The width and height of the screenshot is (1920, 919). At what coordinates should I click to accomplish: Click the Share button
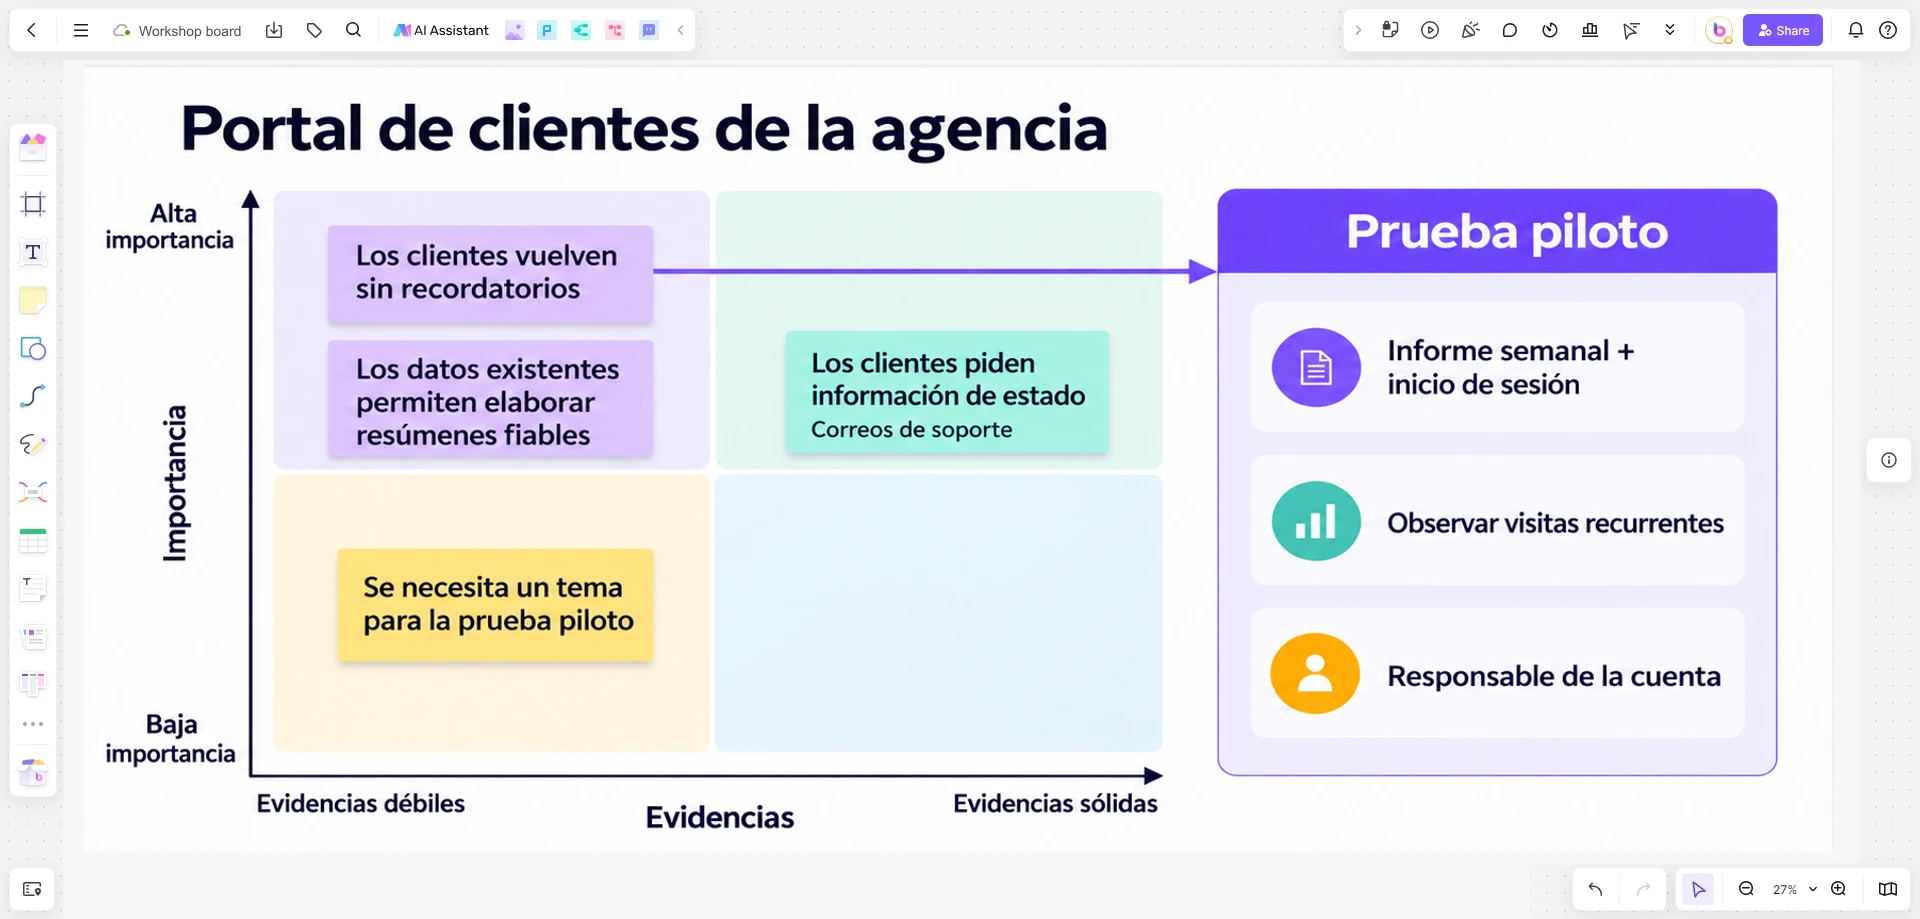coord(1783,30)
